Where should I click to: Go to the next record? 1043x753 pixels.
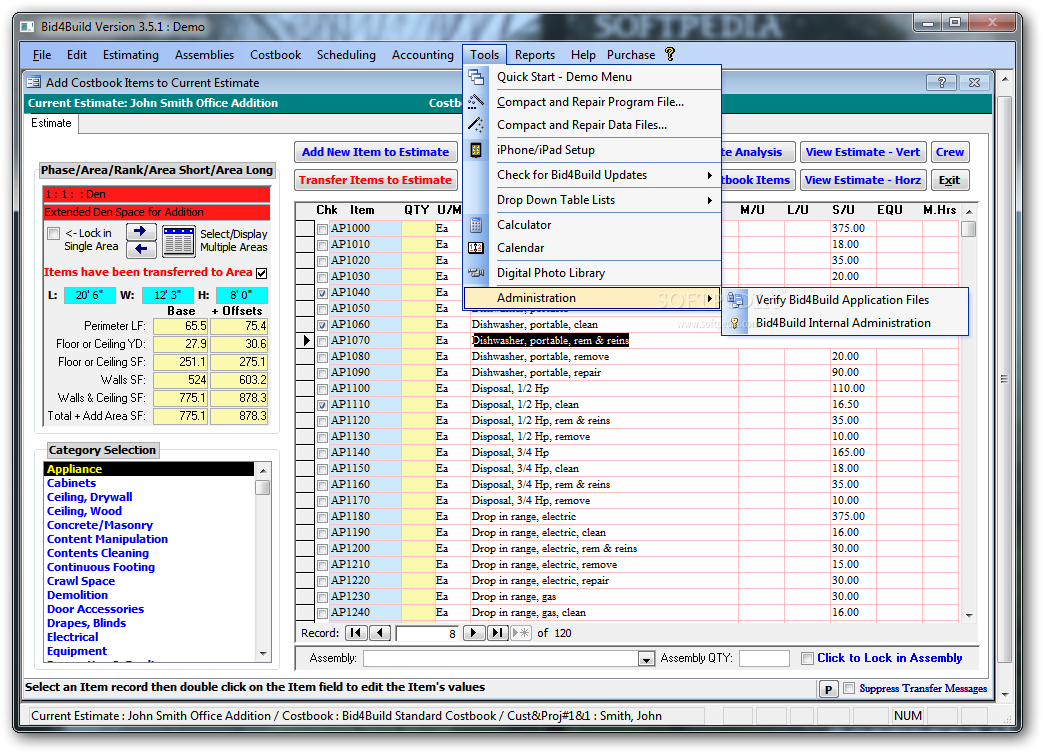[x=473, y=633]
